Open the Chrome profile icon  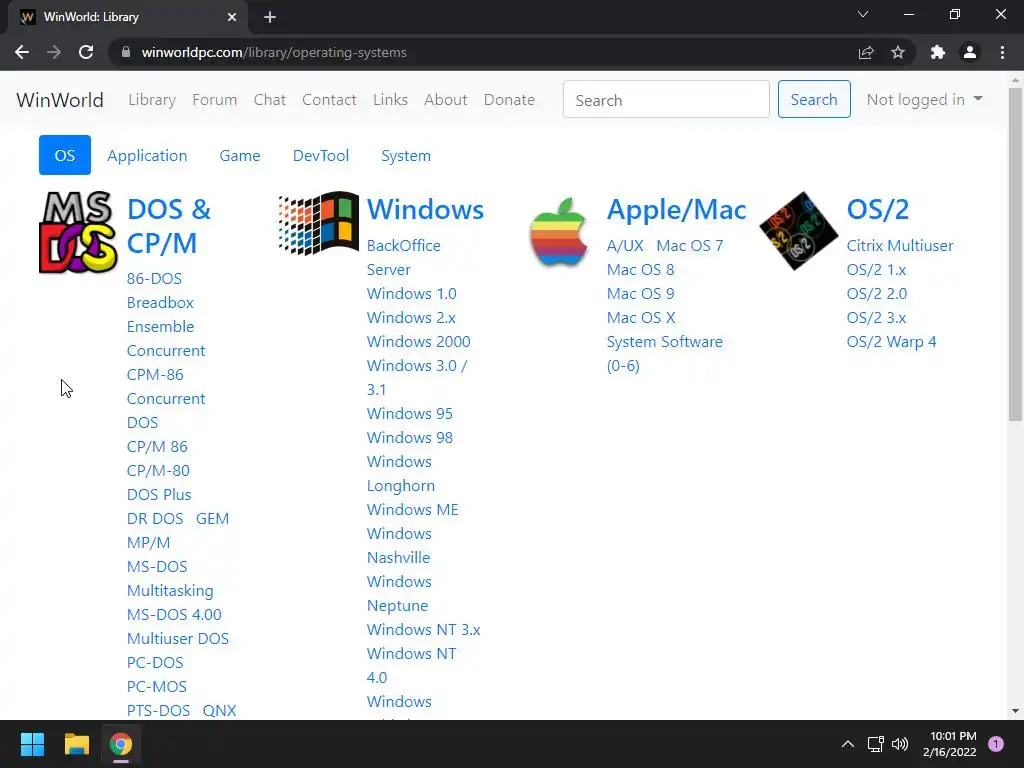[970, 52]
